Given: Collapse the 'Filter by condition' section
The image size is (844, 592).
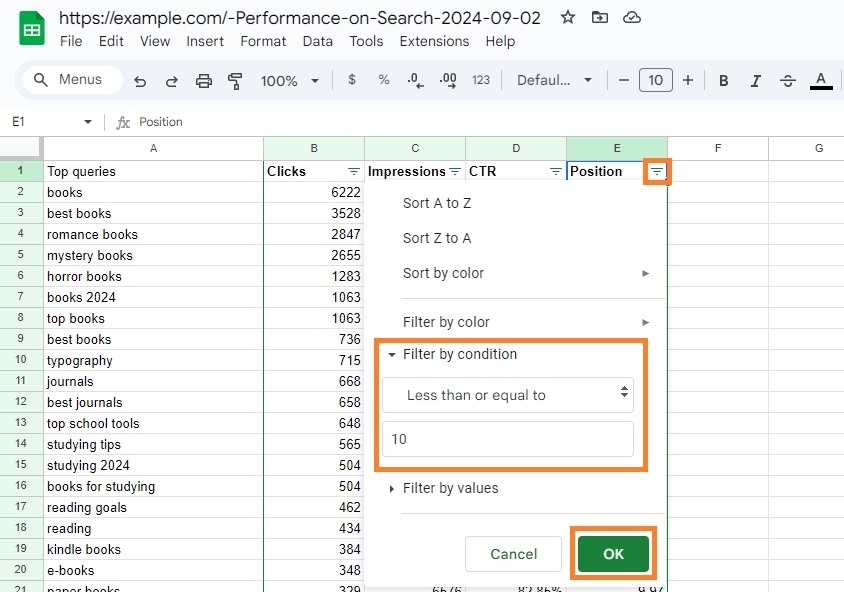Looking at the screenshot, I should click(x=390, y=354).
